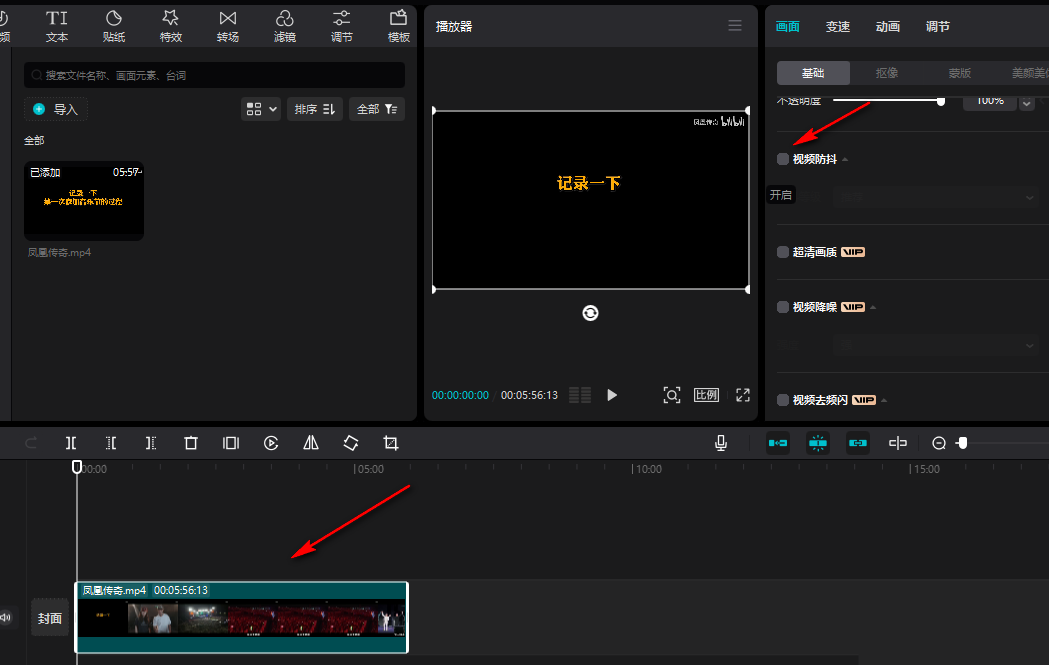Open the 排序 sort dropdown
The height and width of the screenshot is (665, 1049).
315,109
